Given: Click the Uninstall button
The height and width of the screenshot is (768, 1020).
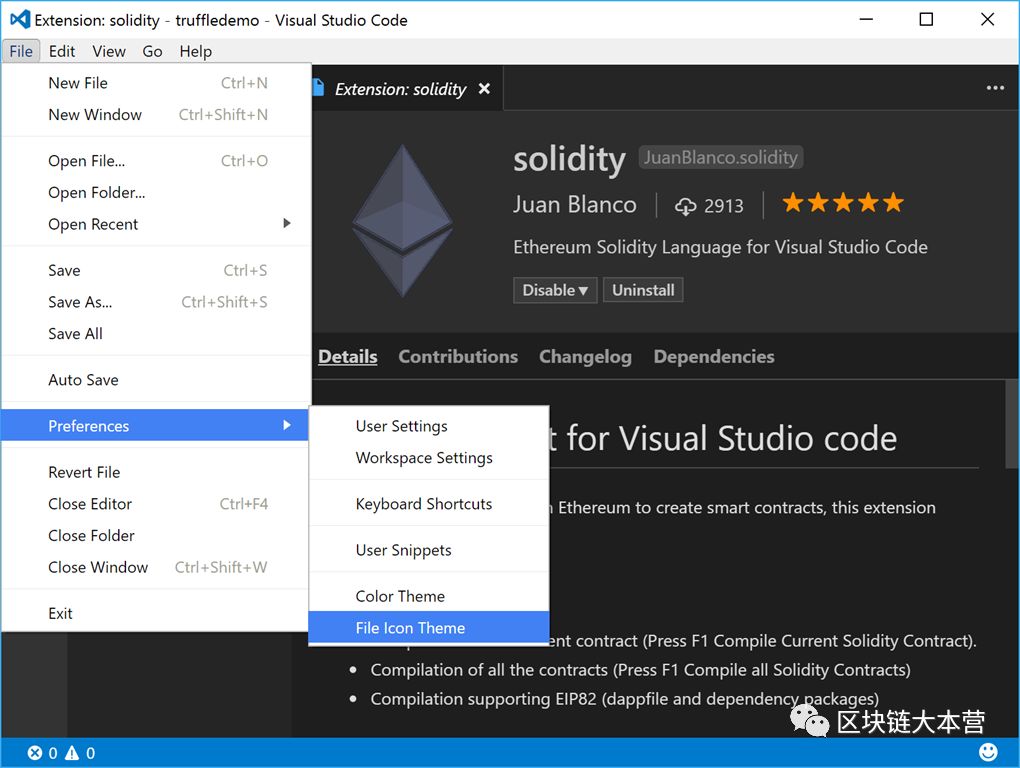Looking at the screenshot, I should tap(643, 290).
